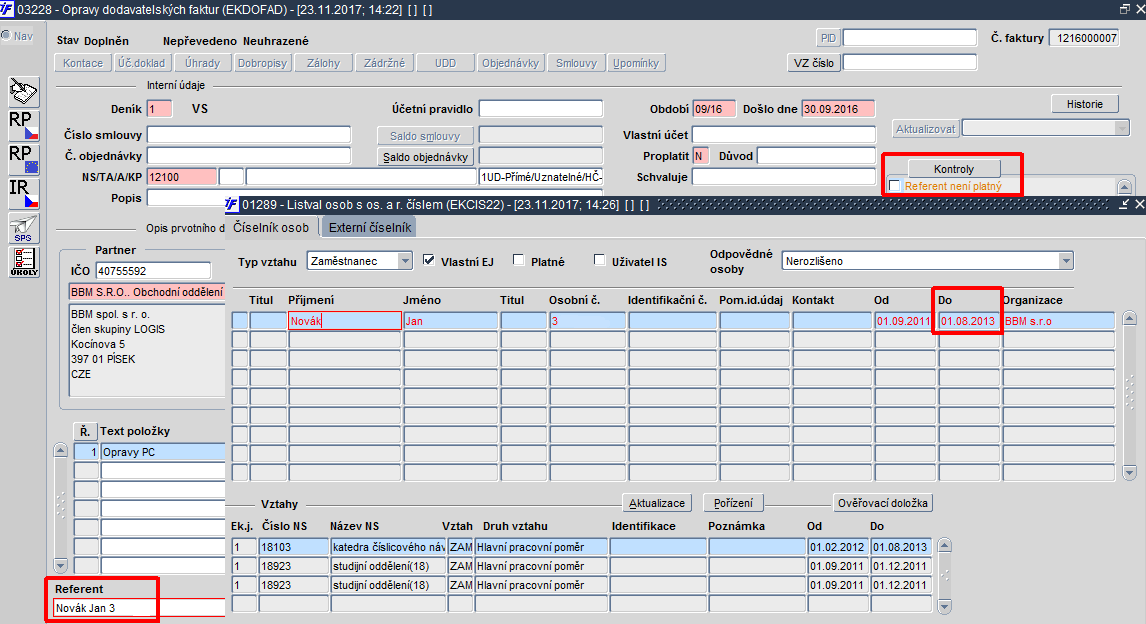Screen dimensions: 1146x624
Task: Select the 'Opravy PC' item row
Action: tap(162, 452)
